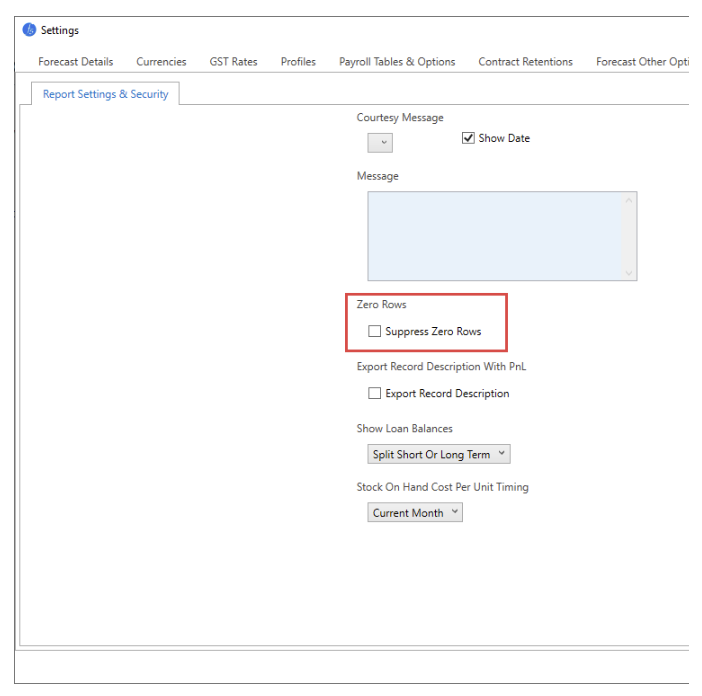Uncheck the Show Date checkbox
702x696 pixels.
468,138
